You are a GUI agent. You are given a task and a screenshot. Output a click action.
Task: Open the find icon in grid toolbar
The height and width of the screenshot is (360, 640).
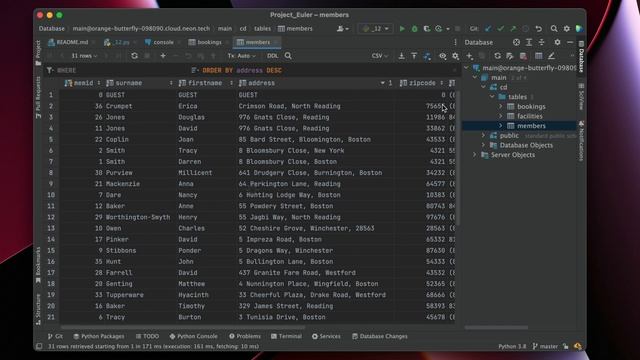[288, 56]
